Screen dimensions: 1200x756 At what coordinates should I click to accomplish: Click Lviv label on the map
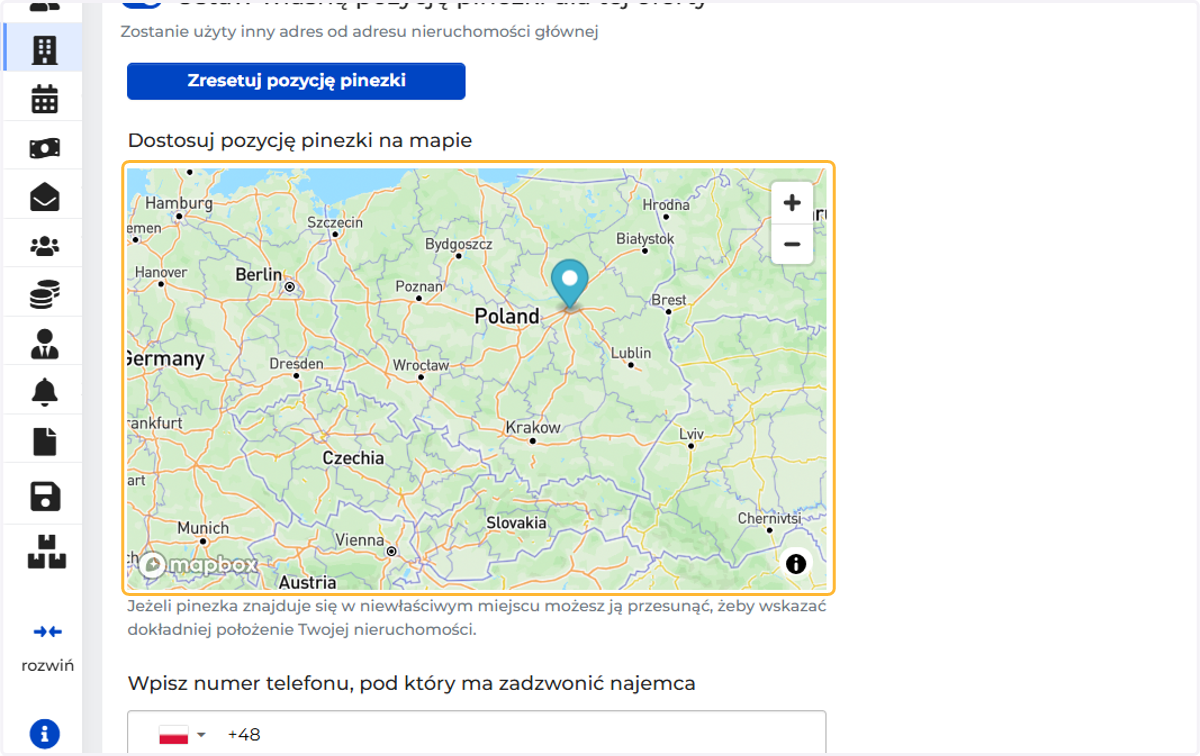click(692, 434)
